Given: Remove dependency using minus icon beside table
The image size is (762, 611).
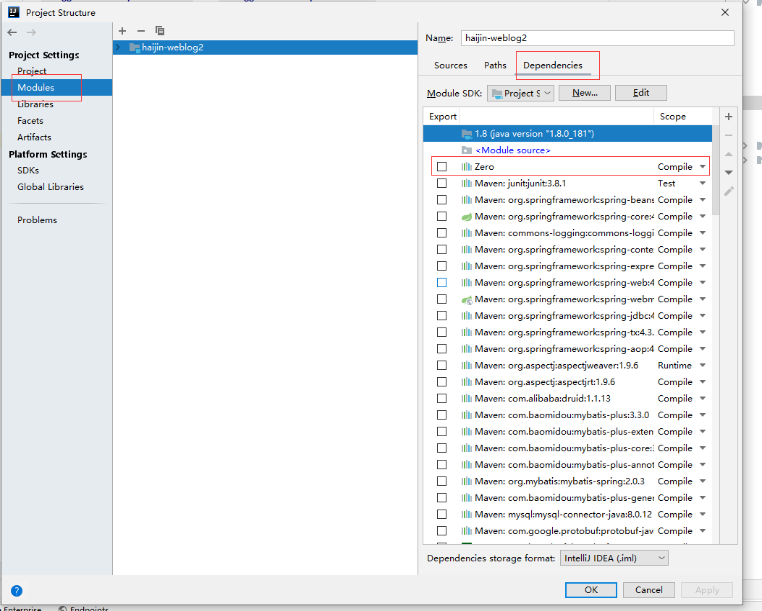Looking at the screenshot, I should pyautogui.click(x=728, y=135).
